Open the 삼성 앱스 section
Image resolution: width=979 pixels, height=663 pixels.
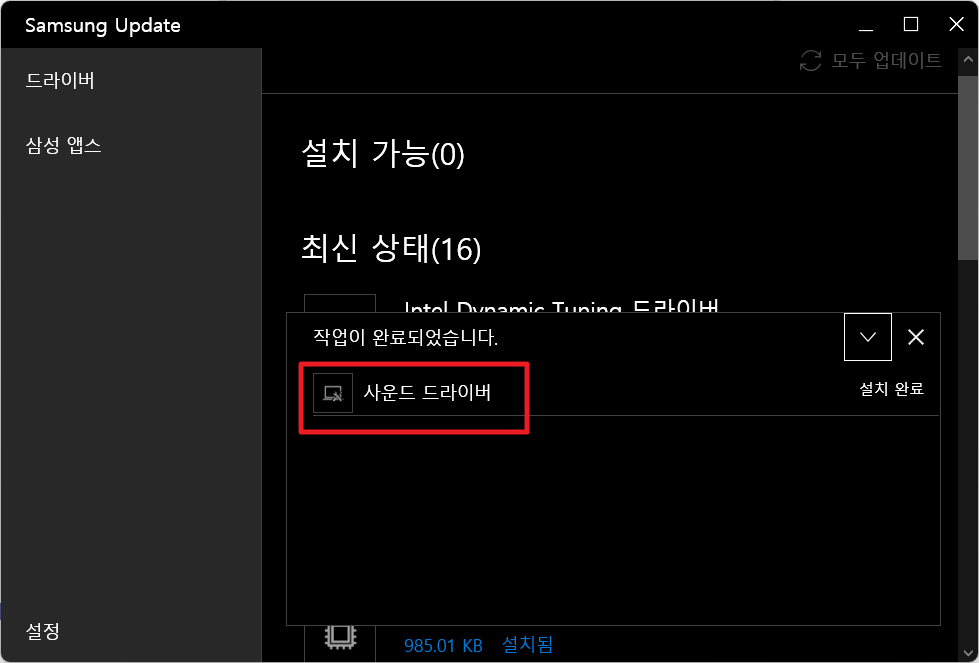pos(63,145)
